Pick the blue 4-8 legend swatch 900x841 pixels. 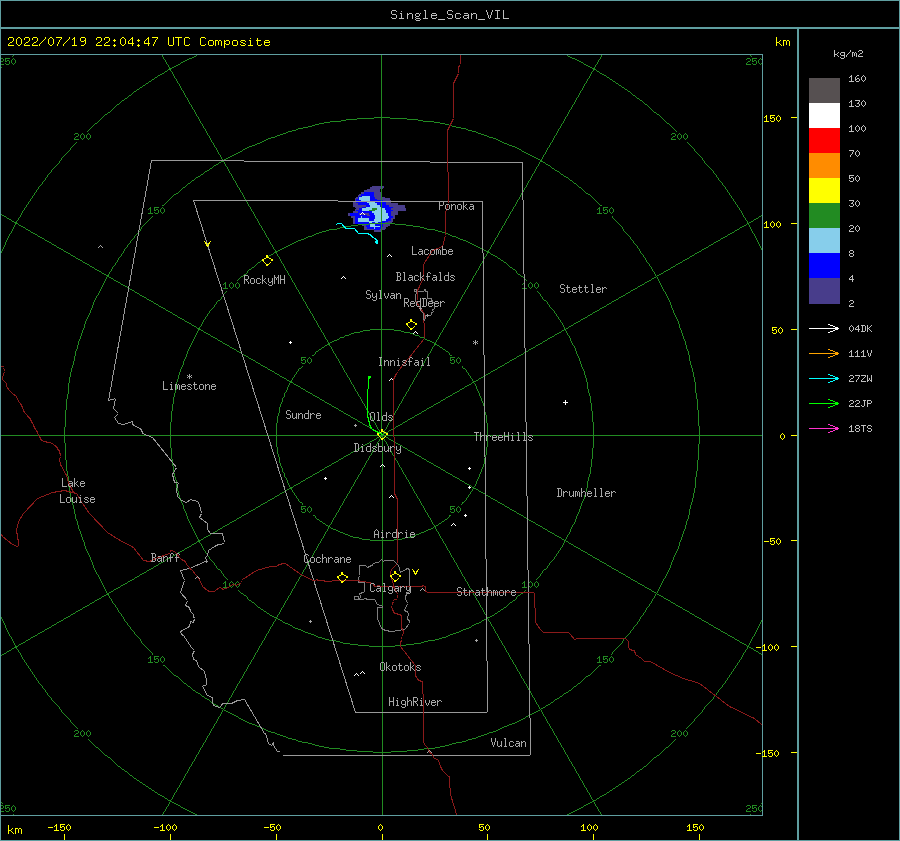point(824,266)
